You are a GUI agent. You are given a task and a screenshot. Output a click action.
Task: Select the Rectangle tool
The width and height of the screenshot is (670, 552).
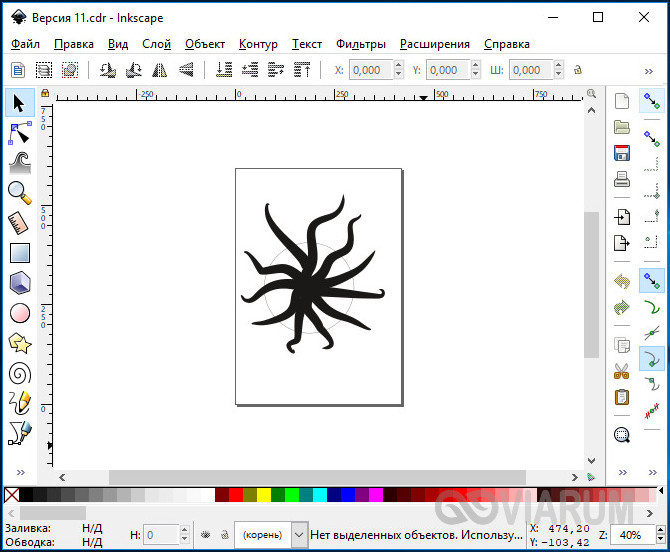click(x=20, y=253)
